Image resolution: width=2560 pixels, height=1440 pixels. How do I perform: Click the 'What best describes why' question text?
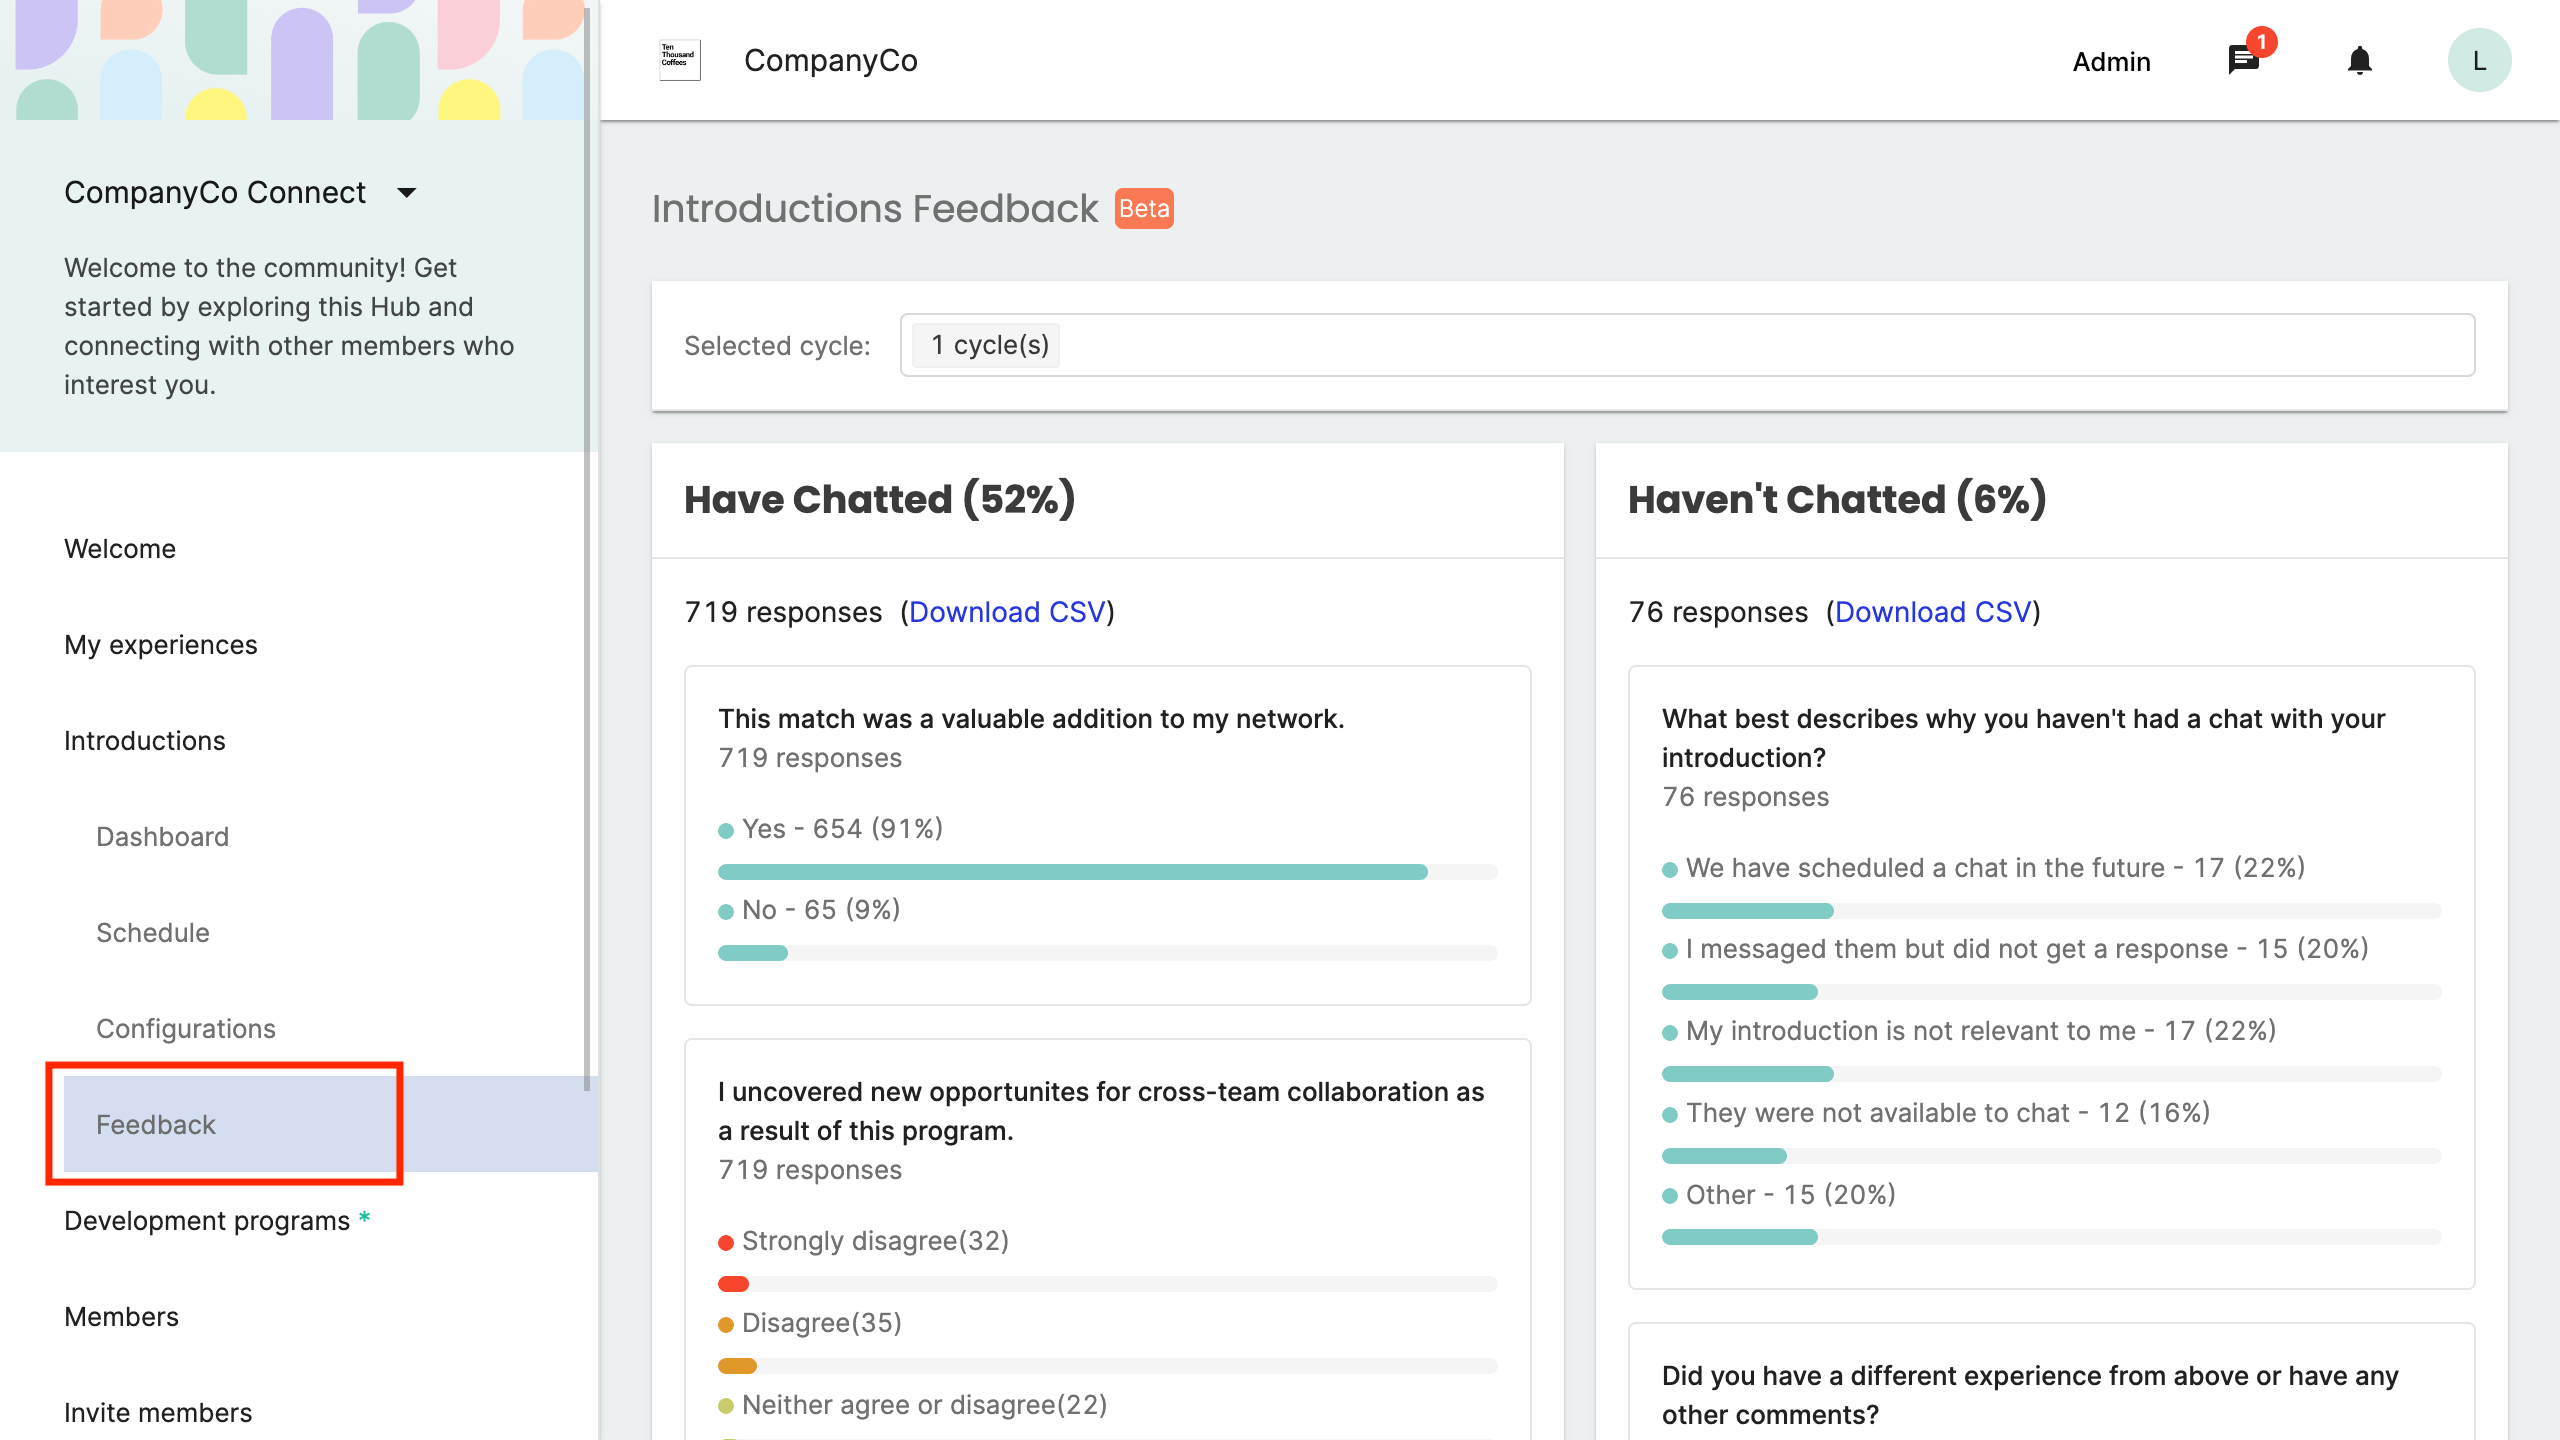[2024, 738]
